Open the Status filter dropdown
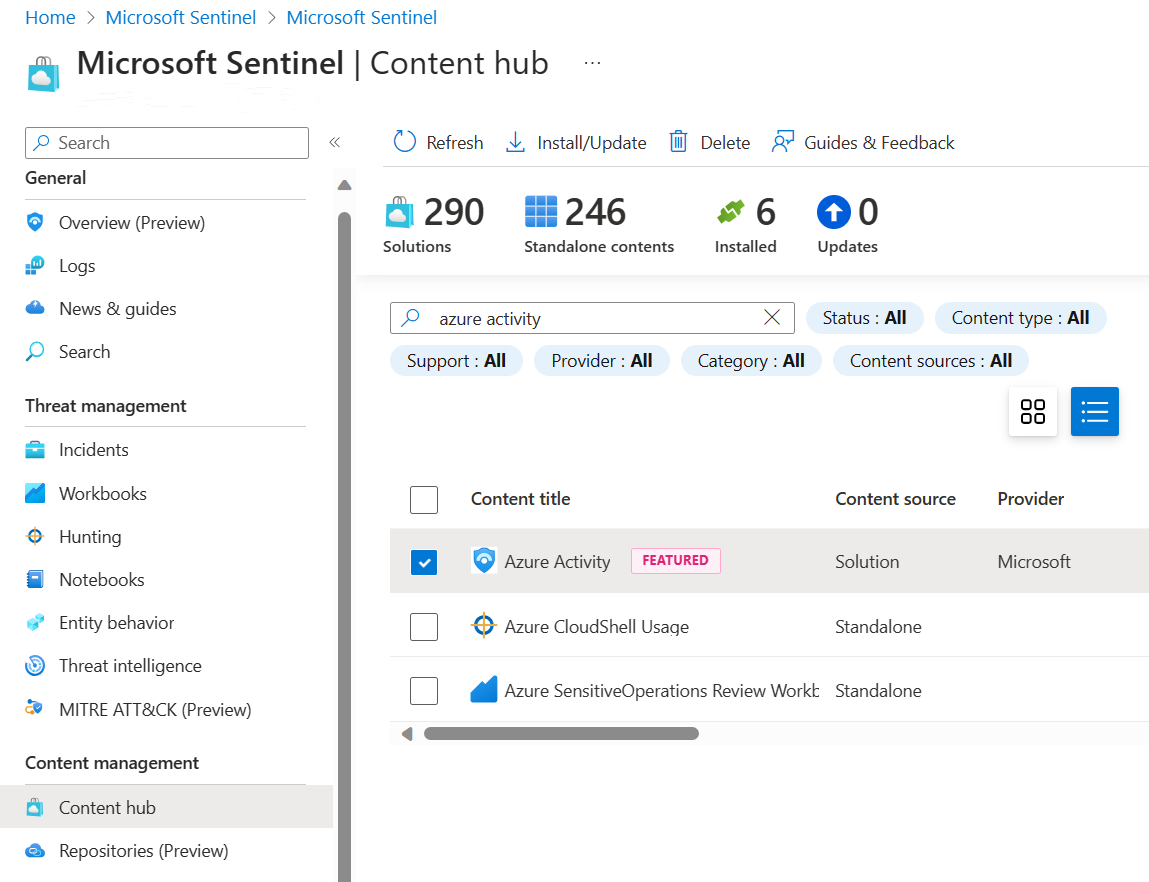This screenshot has height=882, width=1149. pyautogui.click(x=864, y=318)
